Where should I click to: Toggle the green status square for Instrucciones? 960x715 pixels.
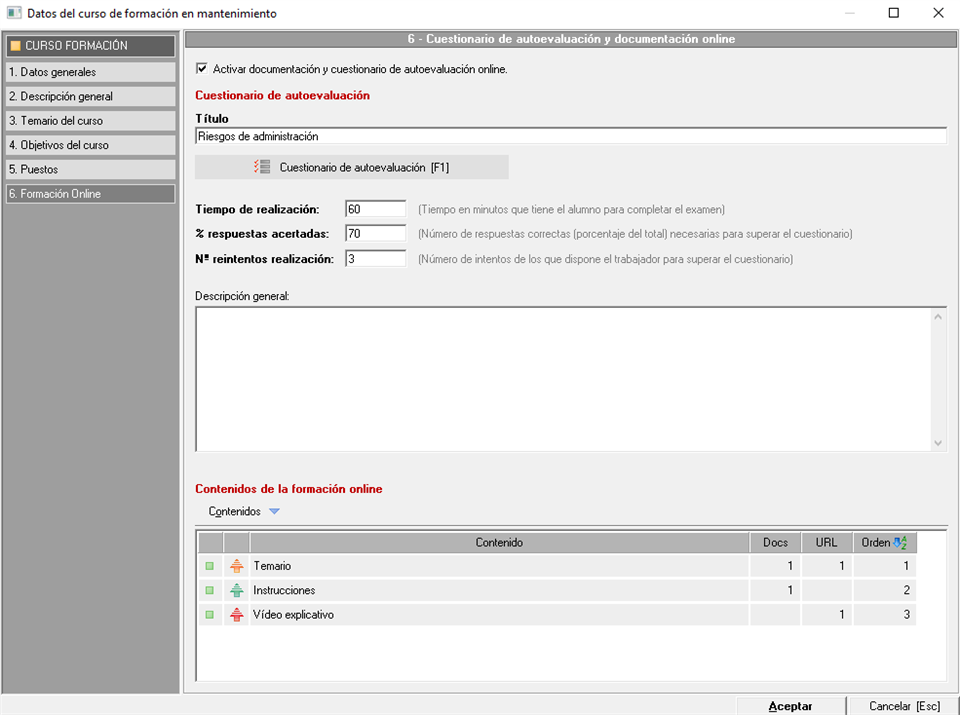pos(210,591)
